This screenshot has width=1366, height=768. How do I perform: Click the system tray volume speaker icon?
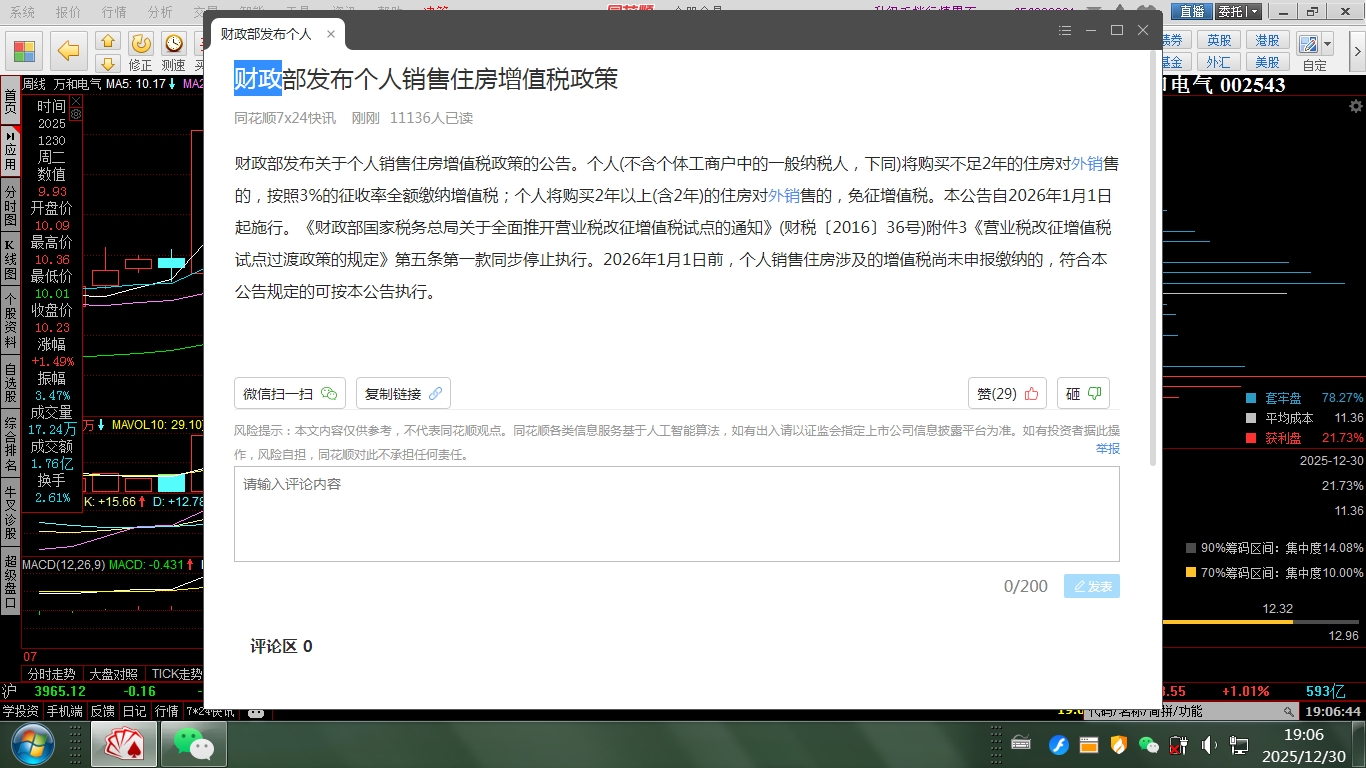[x=1209, y=745]
